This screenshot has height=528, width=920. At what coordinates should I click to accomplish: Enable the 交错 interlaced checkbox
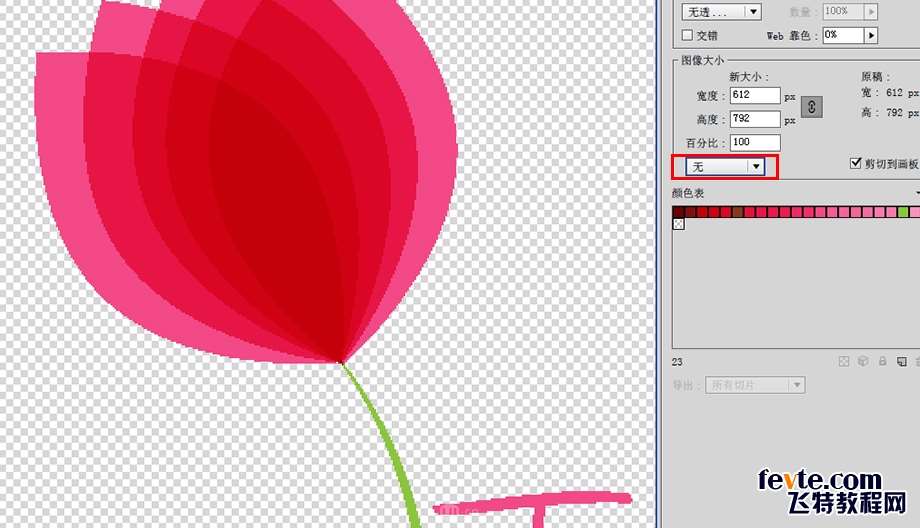[x=687, y=35]
